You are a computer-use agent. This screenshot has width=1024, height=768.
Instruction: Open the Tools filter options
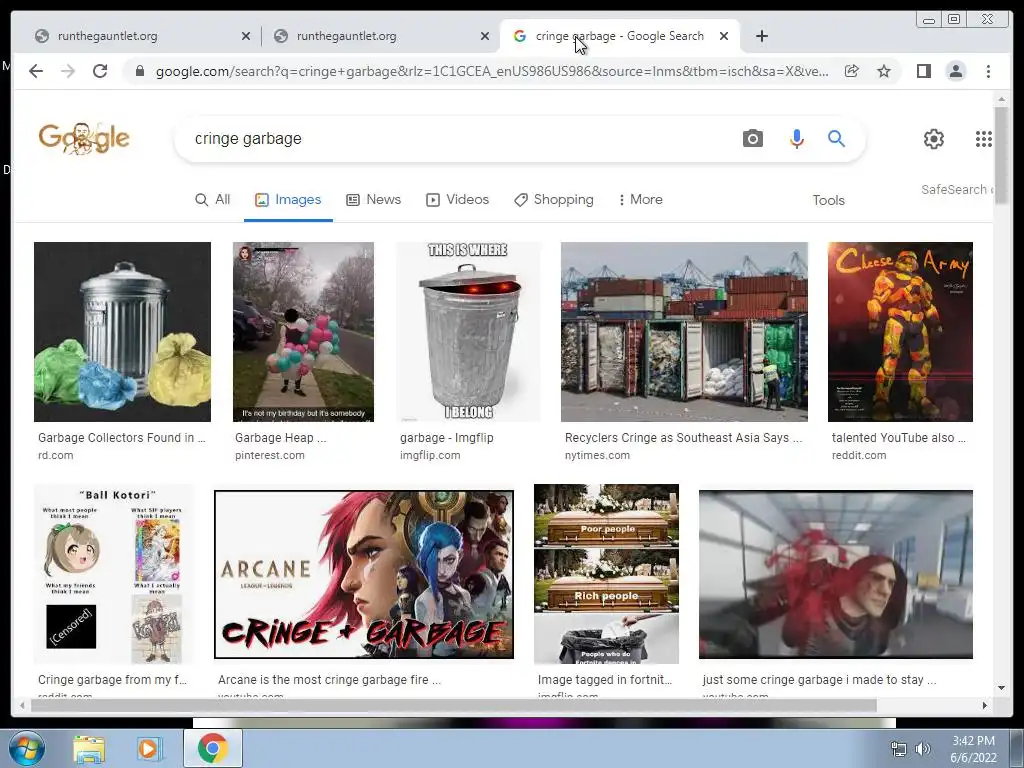[828, 200]
